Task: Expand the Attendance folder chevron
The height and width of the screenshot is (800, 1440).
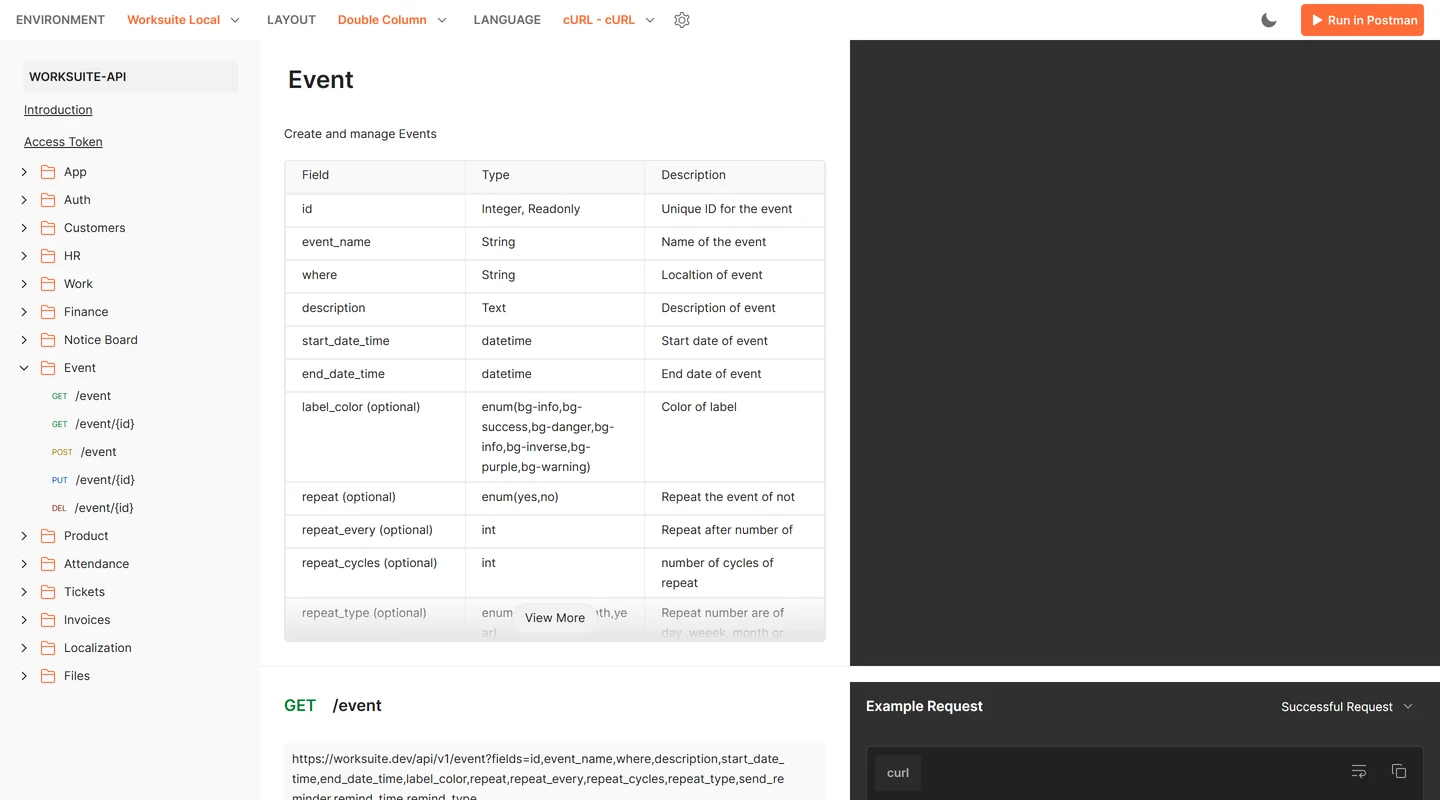Action: [x=24, y=564]
